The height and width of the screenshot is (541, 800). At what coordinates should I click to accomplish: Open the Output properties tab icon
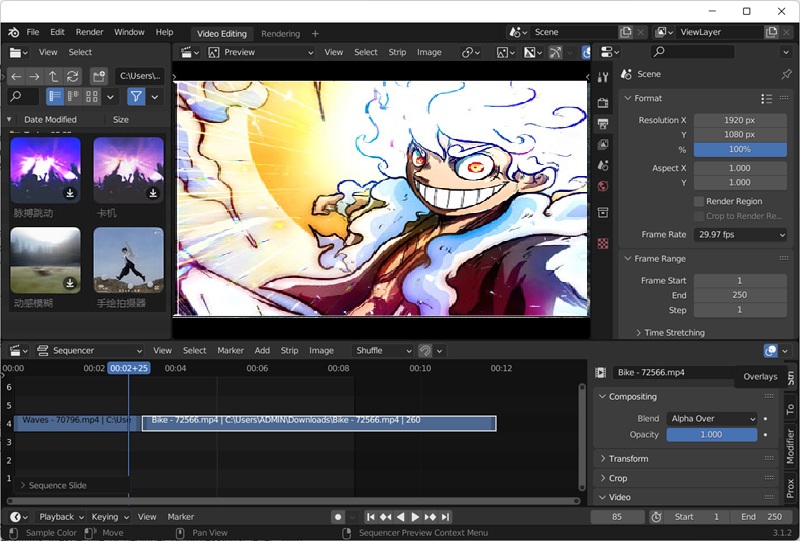602,123
